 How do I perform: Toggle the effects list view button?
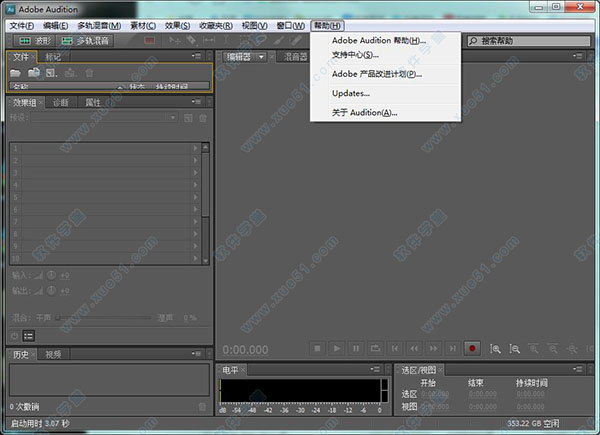tap(28, 336)
